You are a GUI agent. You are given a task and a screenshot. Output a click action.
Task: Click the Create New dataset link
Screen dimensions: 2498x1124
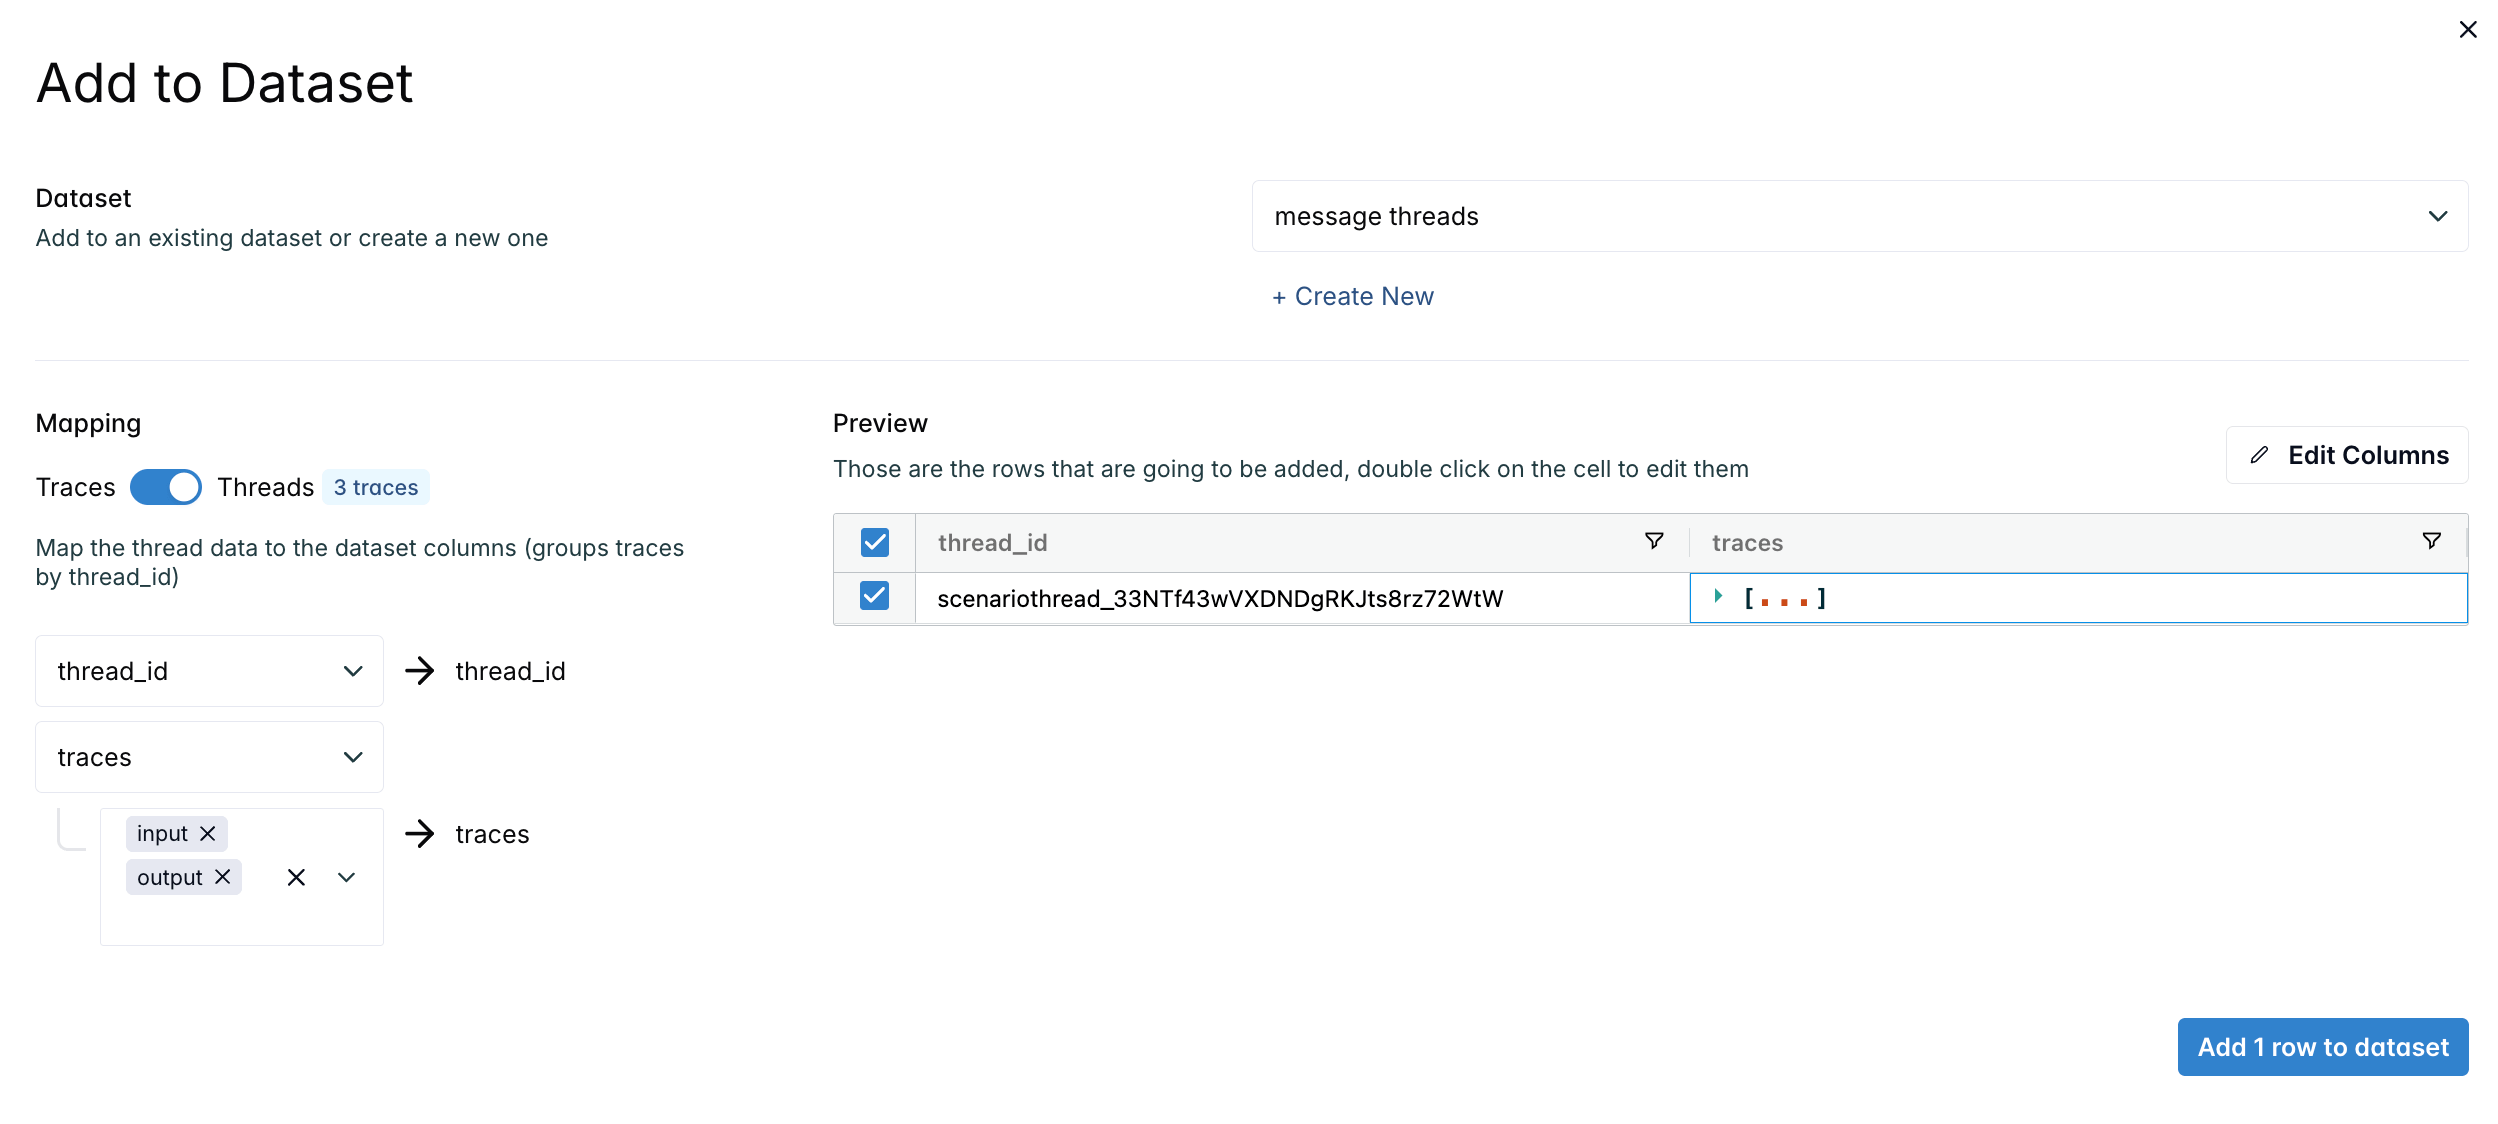click(1352, 296)
